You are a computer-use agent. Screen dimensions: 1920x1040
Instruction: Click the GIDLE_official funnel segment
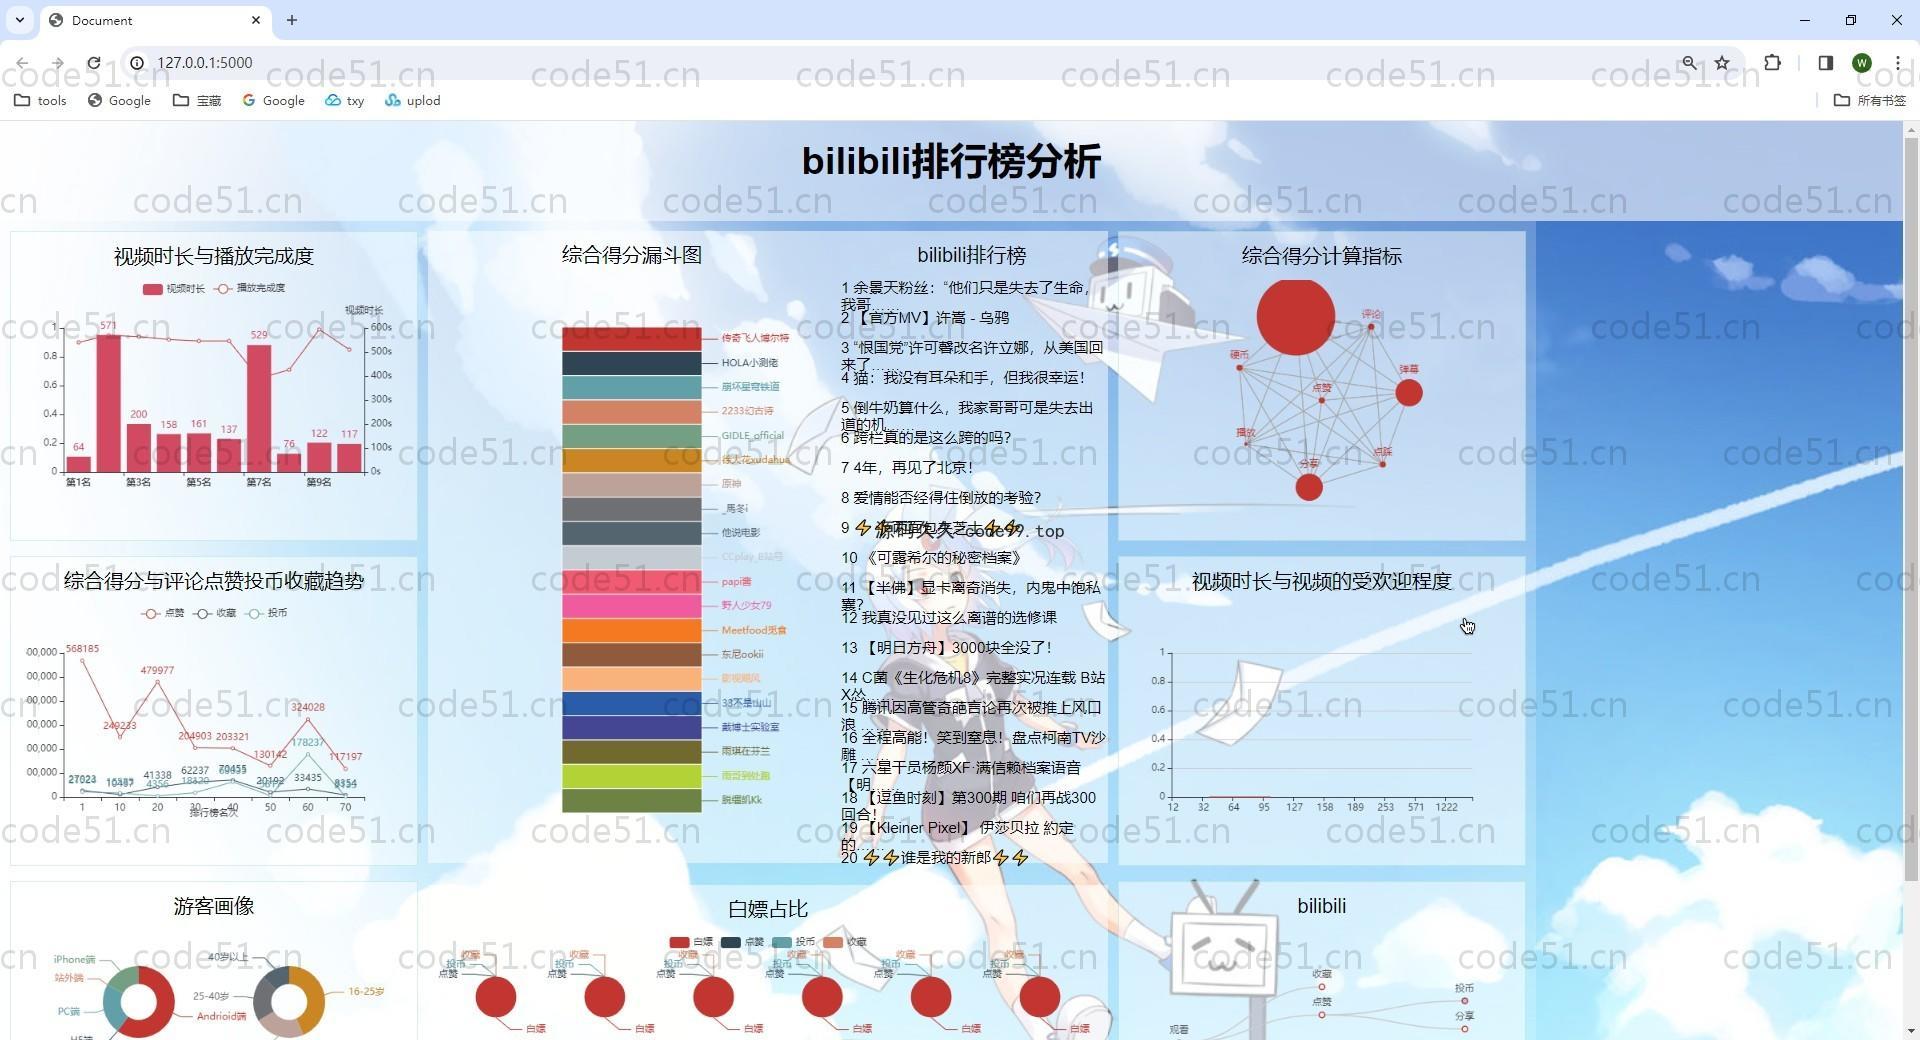coord(631,436)
